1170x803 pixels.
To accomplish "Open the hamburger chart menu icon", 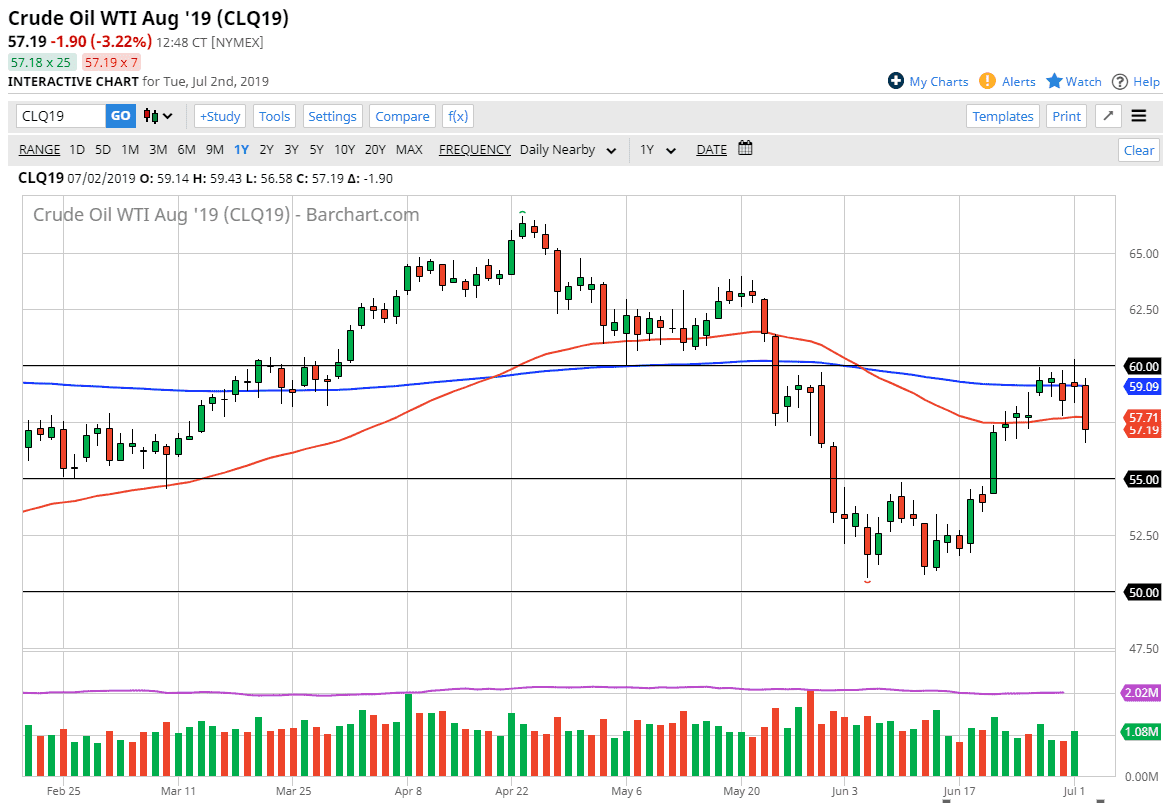I will (x=1139, y=116).
